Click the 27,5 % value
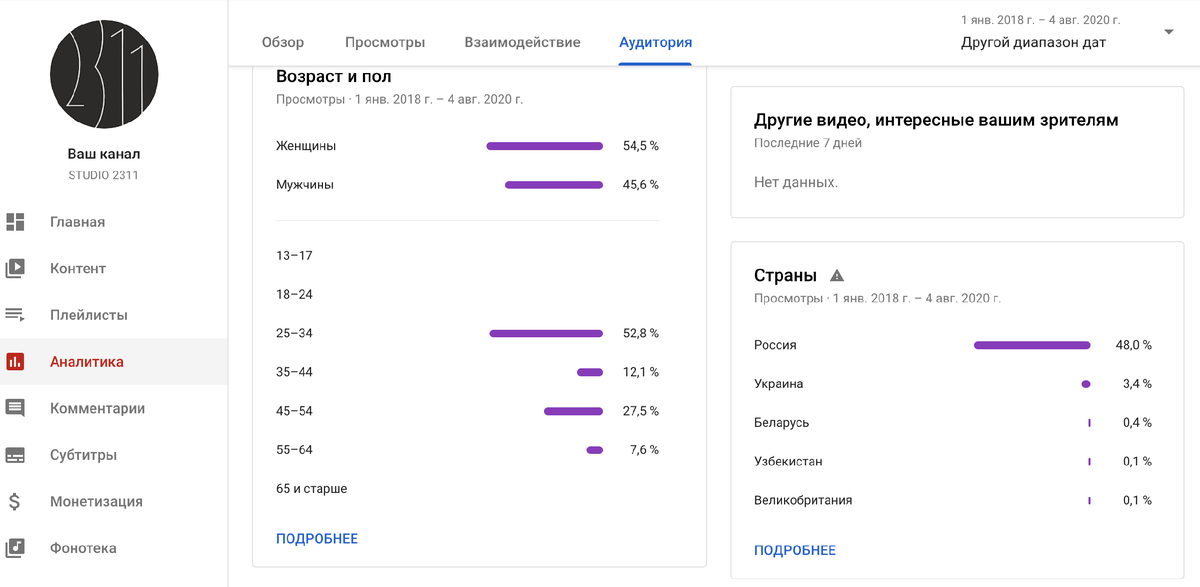Image resolution: width=1200 pixels, height=587 pixels. point(640,411)
